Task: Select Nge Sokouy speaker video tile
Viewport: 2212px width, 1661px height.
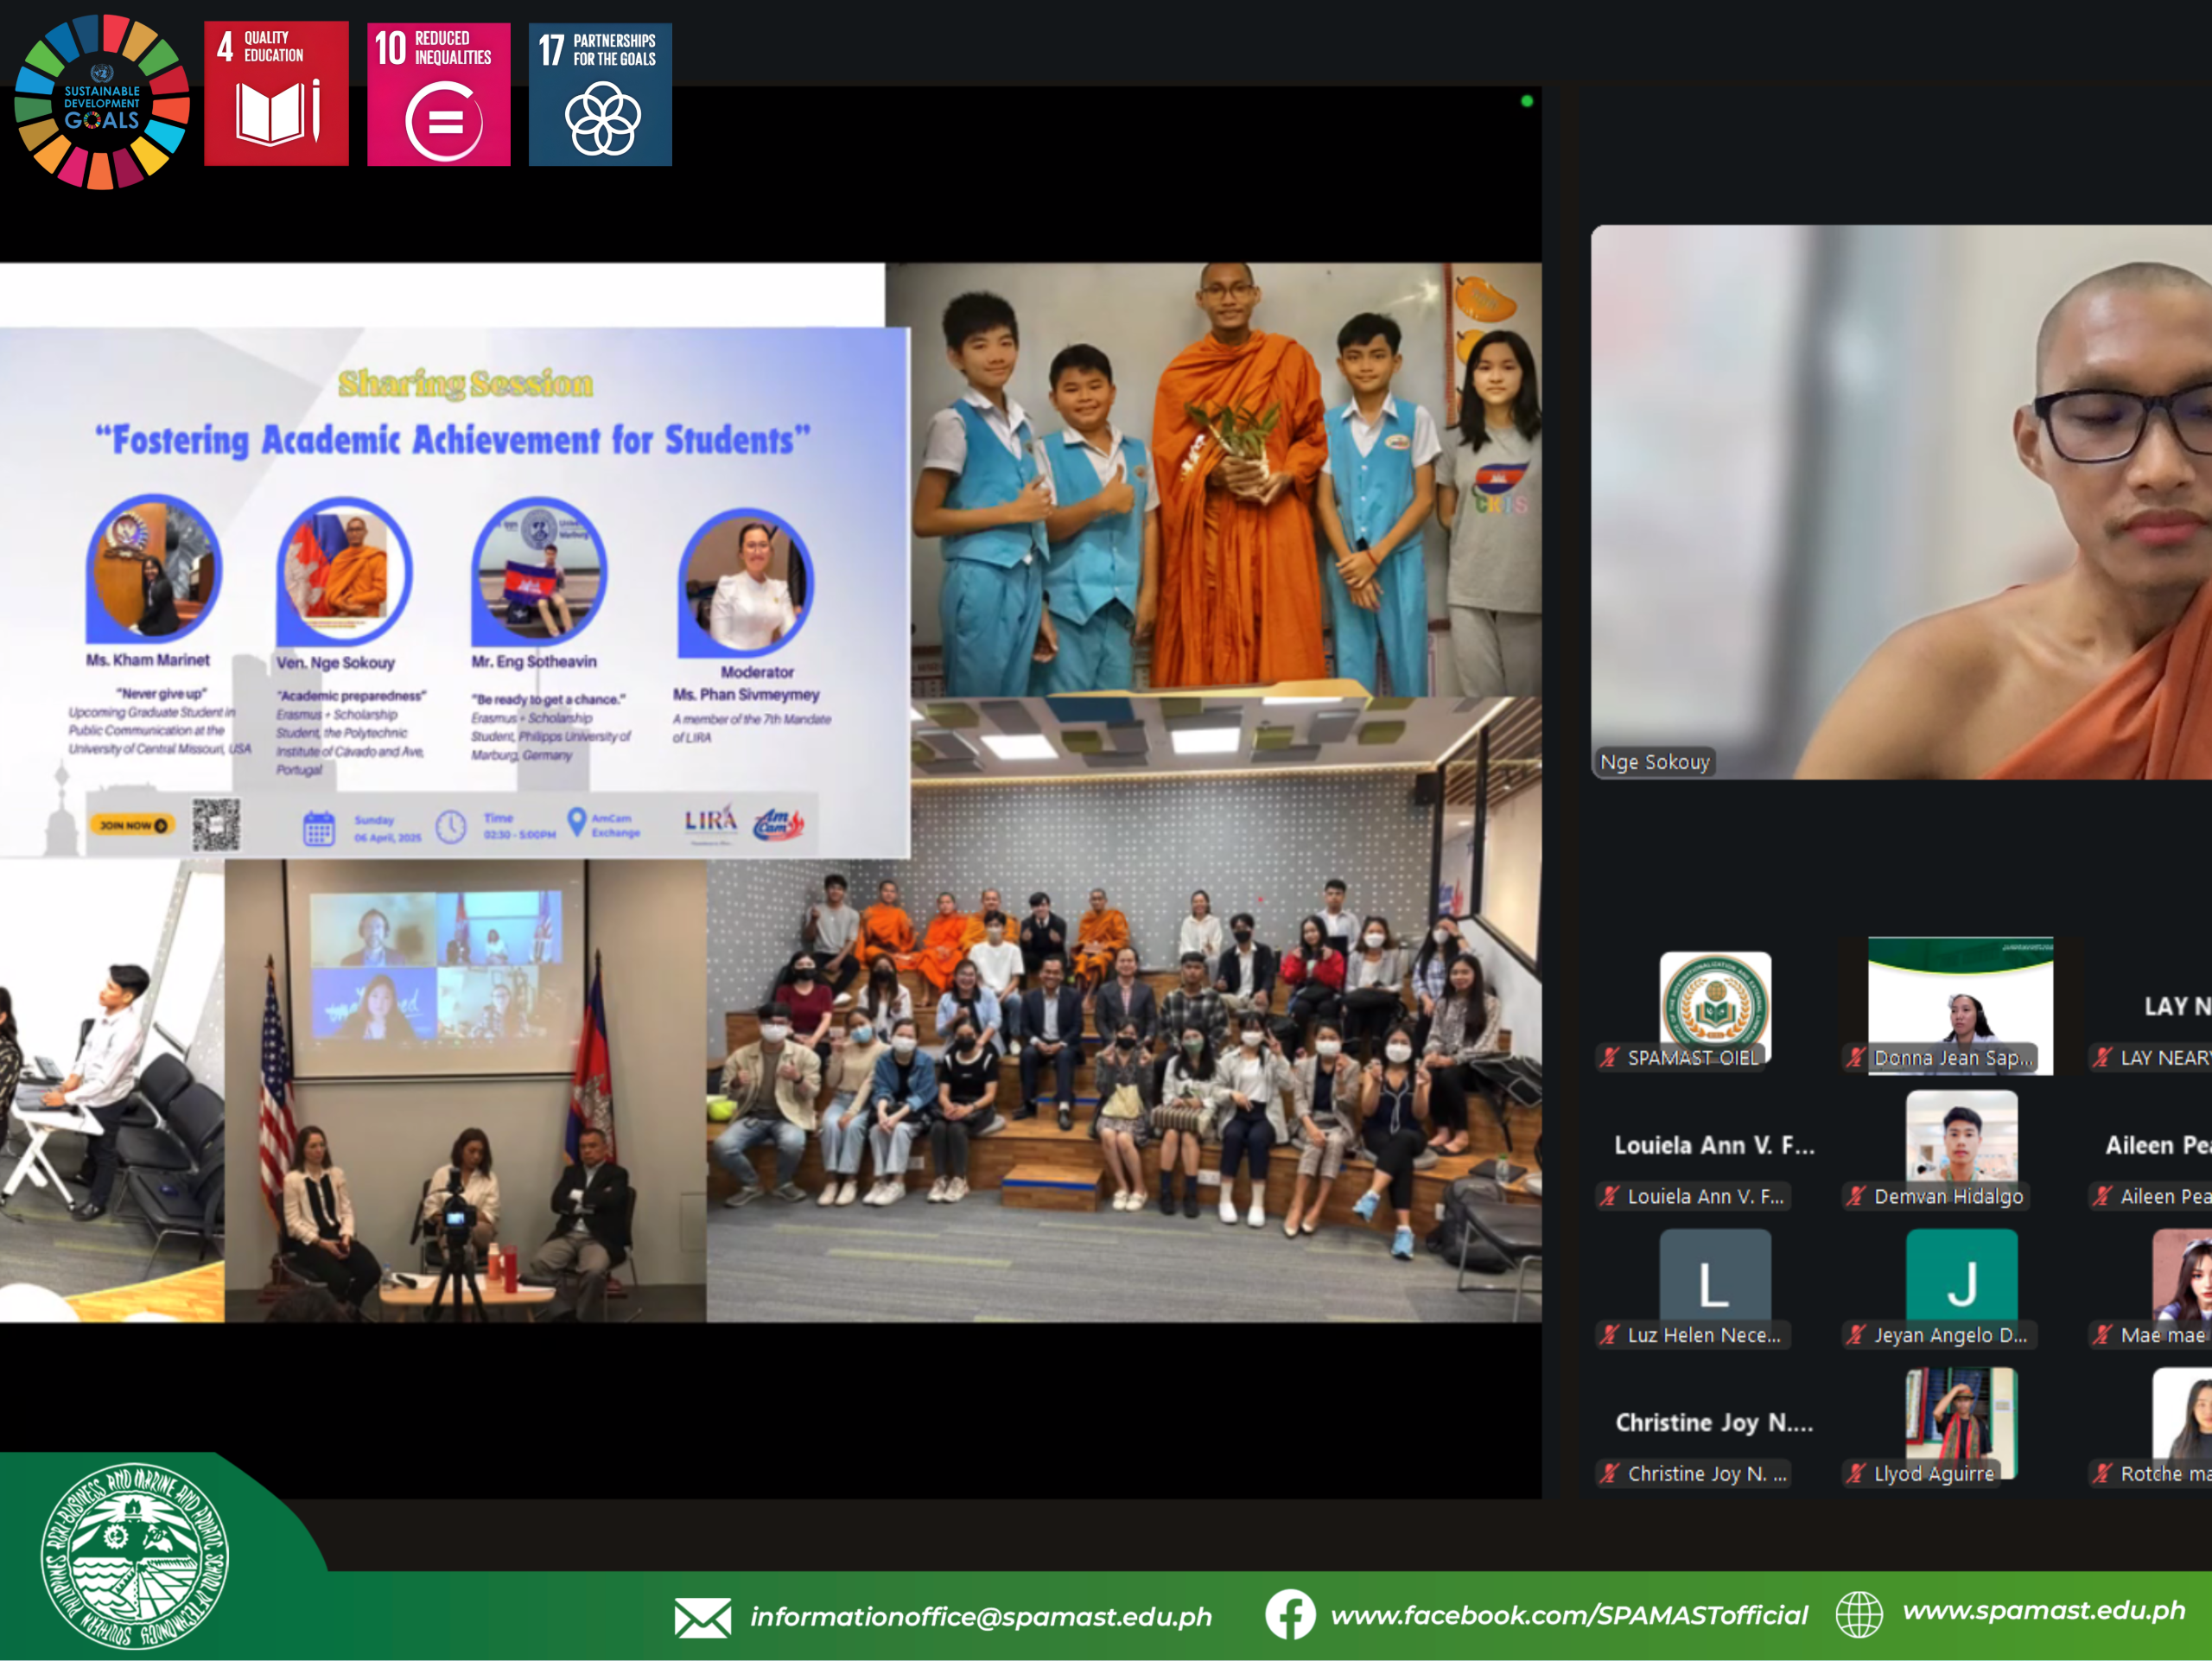Action: click(x=1900, y=500)
